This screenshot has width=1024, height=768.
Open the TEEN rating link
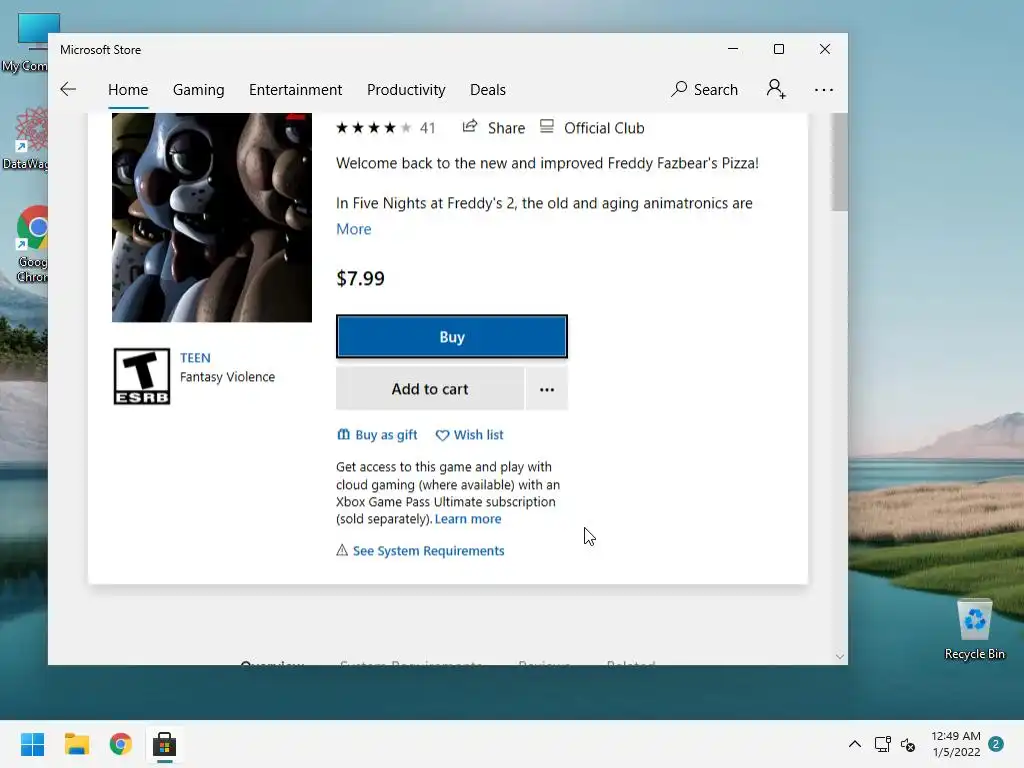point(195,358)
